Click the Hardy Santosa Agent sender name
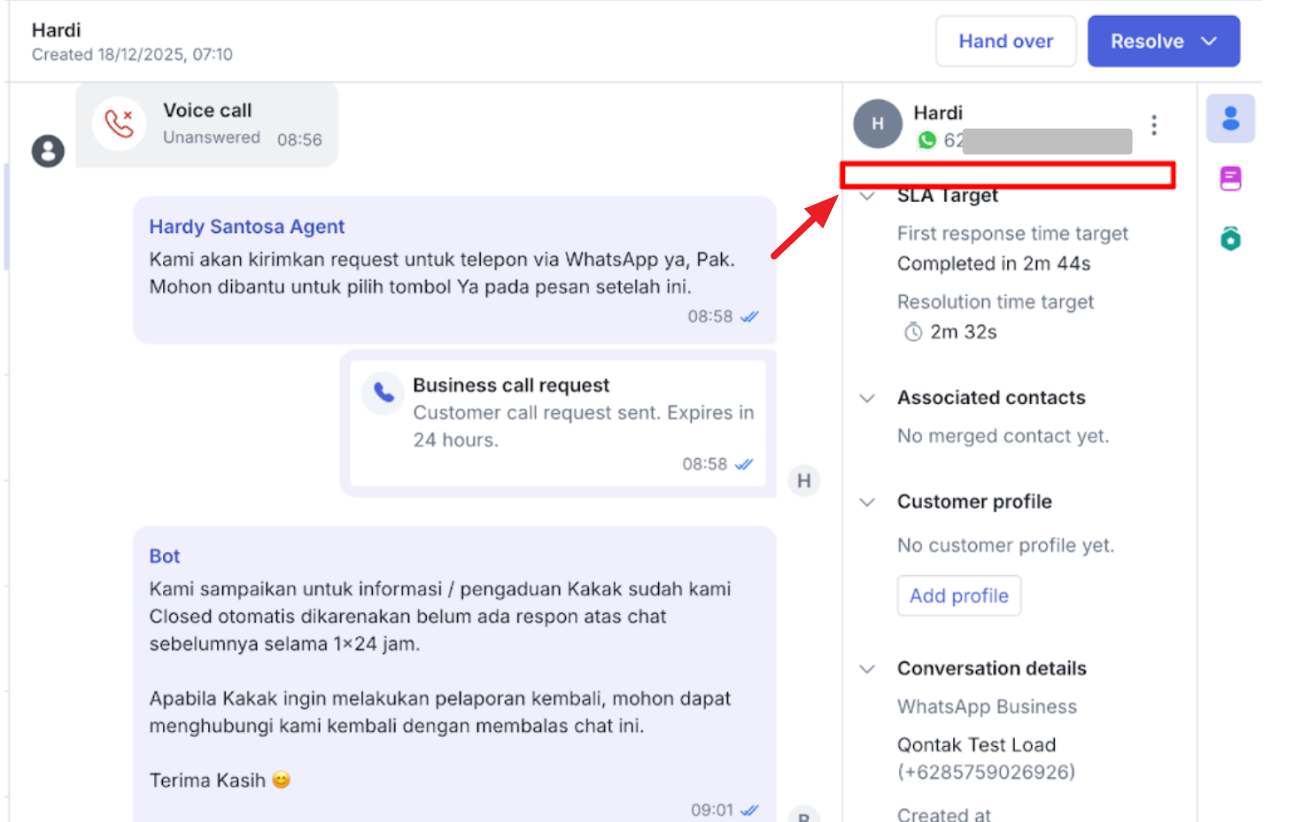This screenshot has height=822, width=1312. pos(247,227)
